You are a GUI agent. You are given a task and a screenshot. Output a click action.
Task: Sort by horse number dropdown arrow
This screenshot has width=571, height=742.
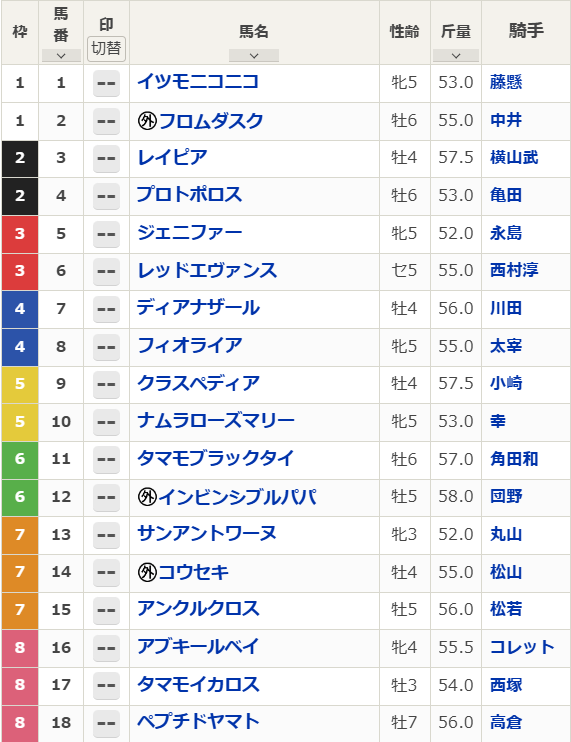click(61, 56)
